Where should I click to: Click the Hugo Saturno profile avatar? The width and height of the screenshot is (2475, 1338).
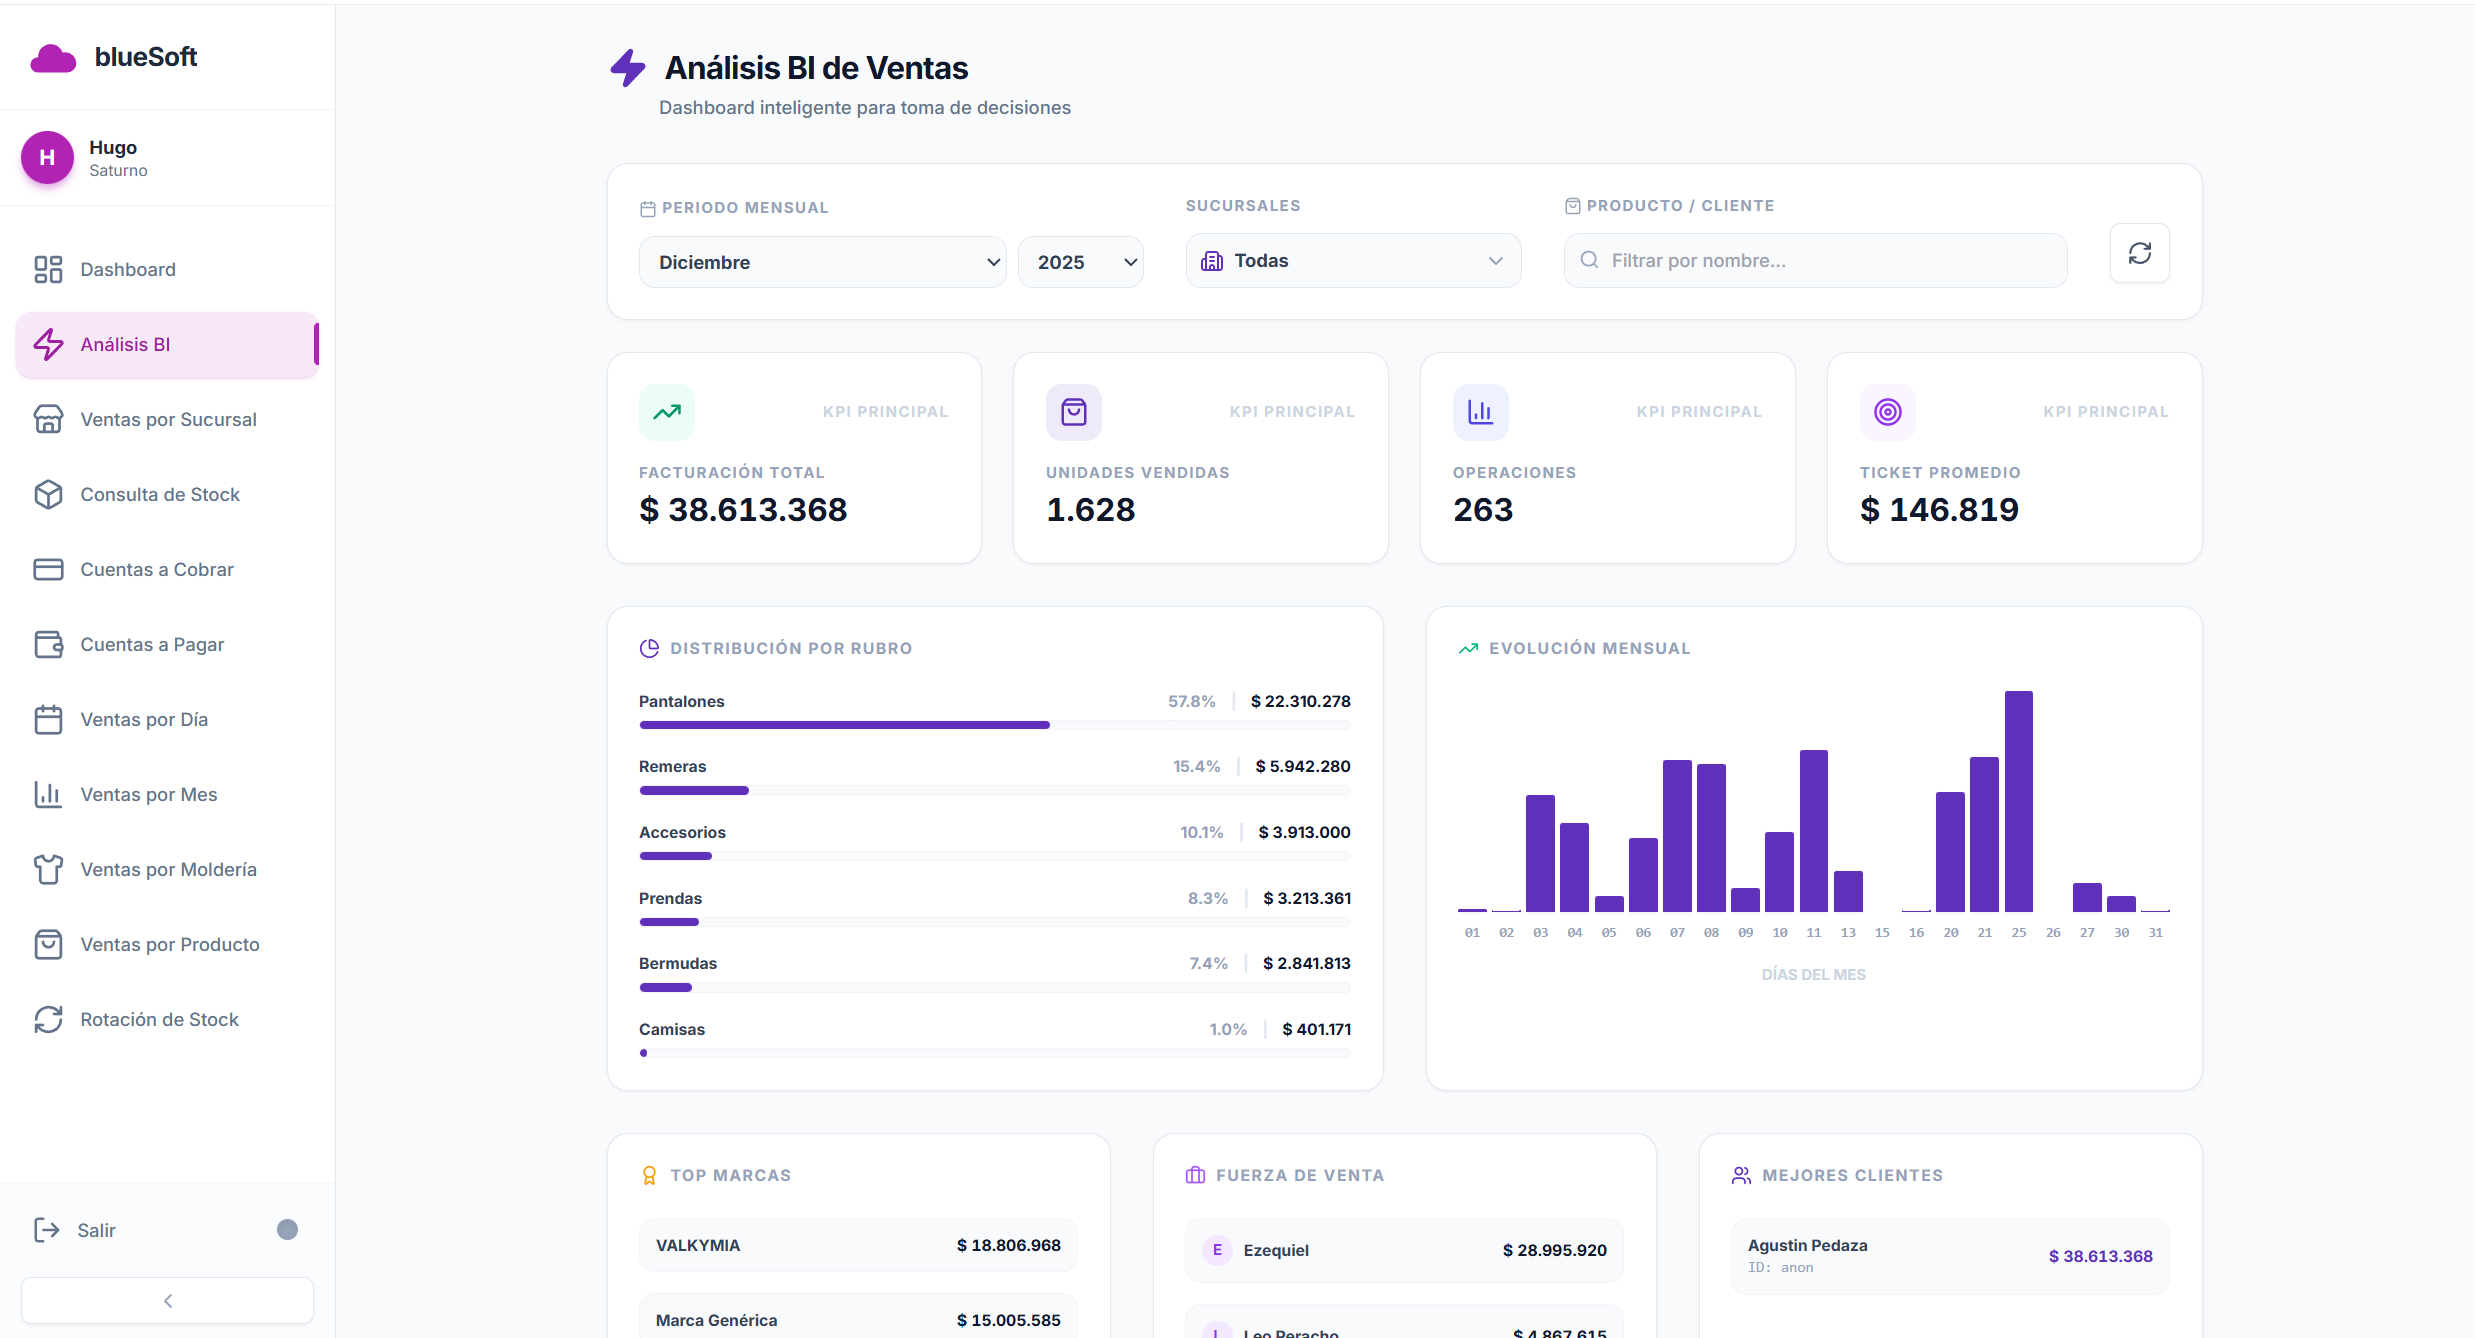[x=46, y=157]
